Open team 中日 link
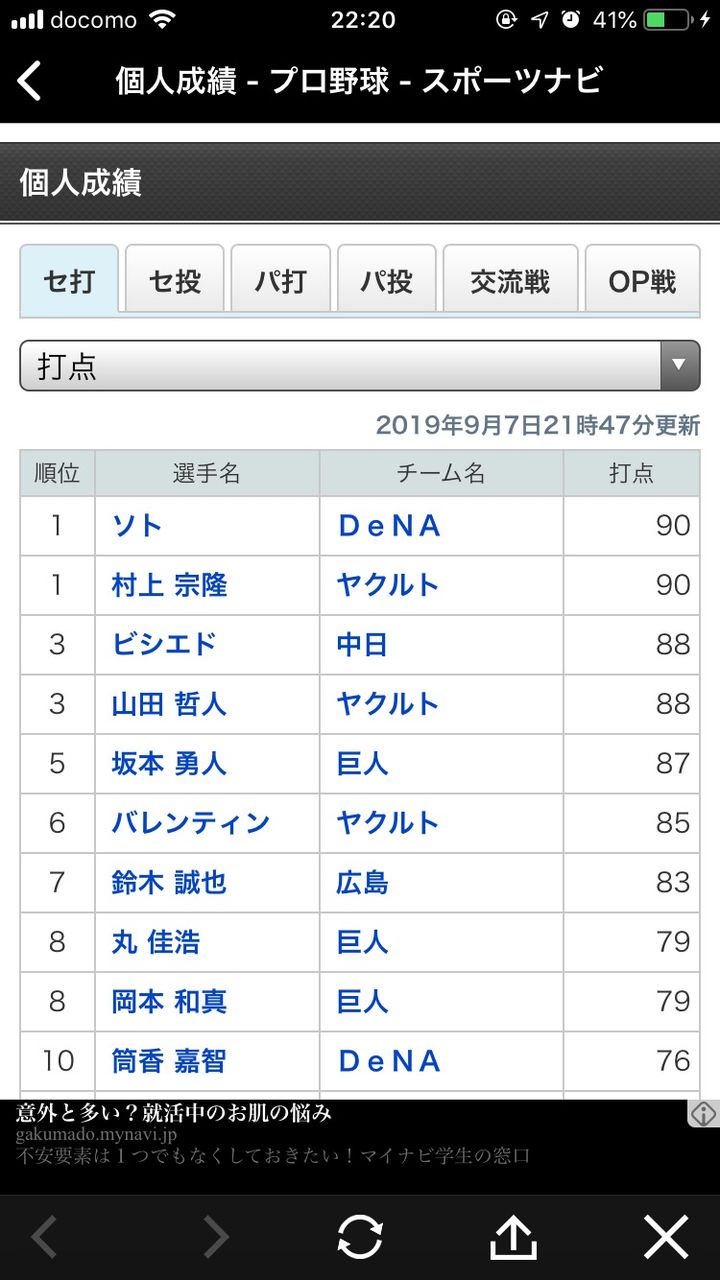This screenshot has width=720, height=1280. click(x=362, y=645)
